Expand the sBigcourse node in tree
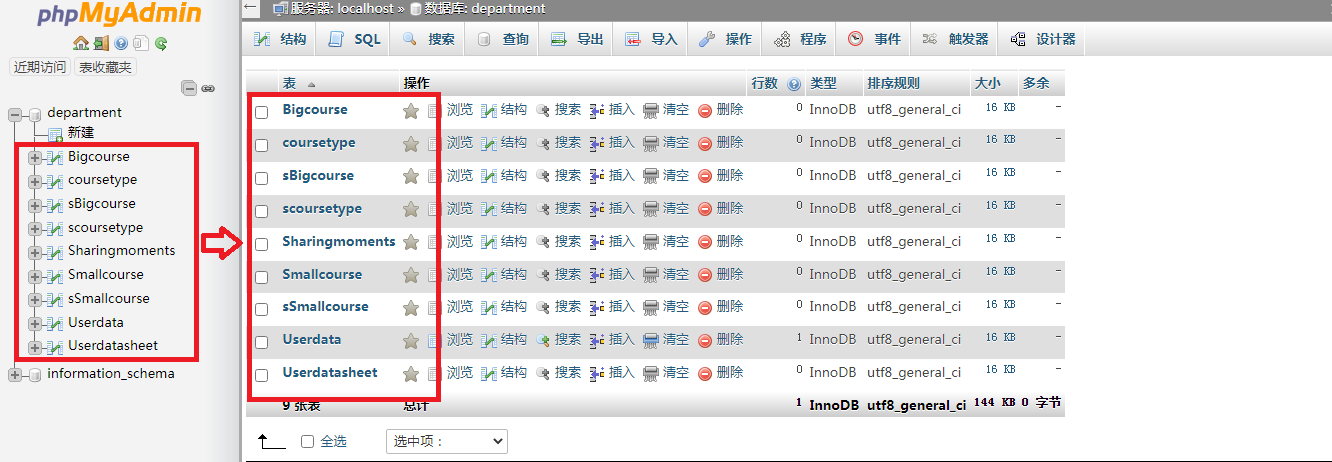 point(35,205)
